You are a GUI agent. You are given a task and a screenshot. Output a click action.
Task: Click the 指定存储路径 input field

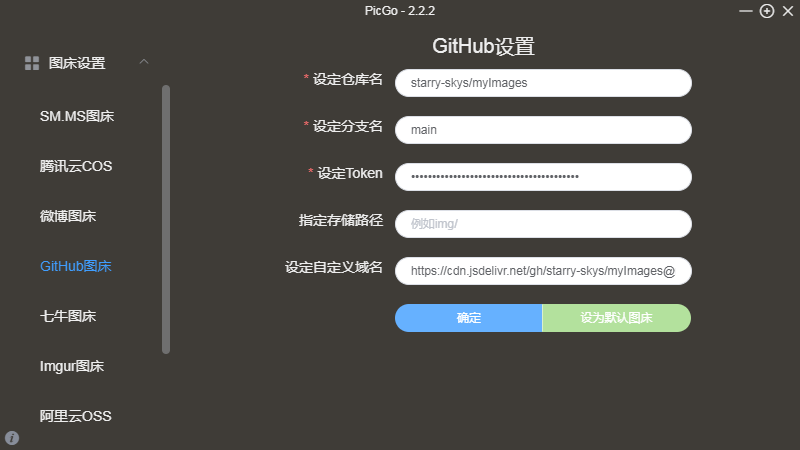pyautogui.click(x=543, y=223)
